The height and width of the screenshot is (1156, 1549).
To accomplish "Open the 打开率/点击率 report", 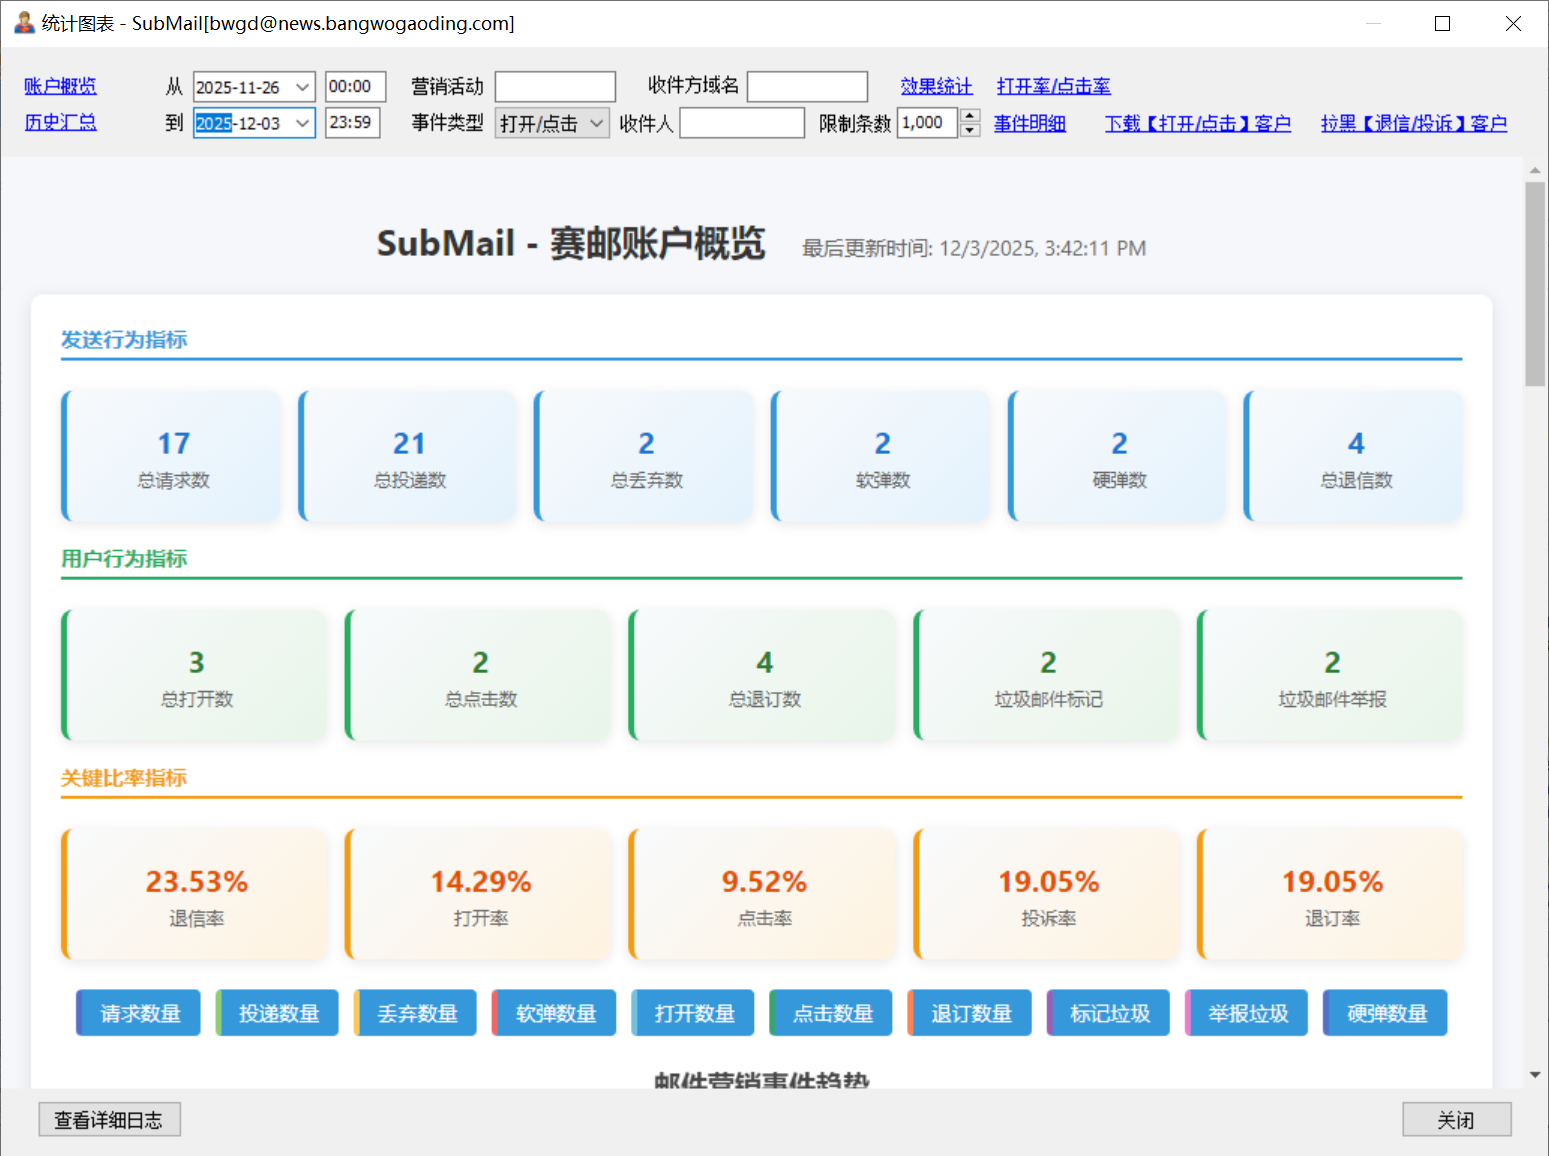I will [1053, 86].
